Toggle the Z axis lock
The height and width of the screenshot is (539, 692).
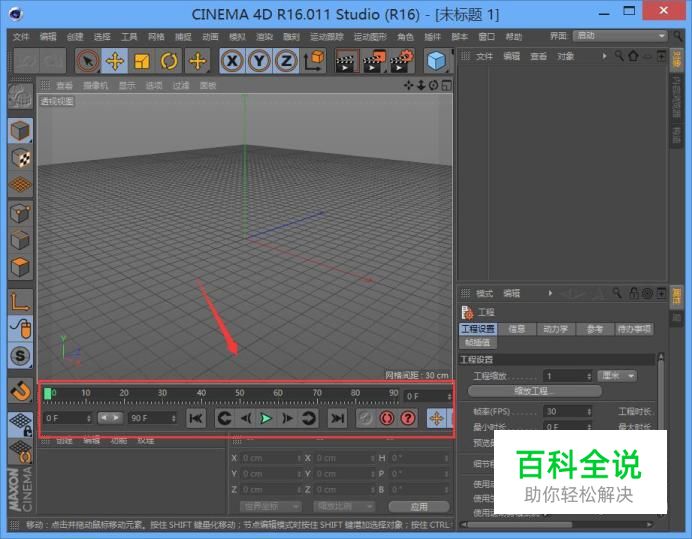tap(286, 61)
